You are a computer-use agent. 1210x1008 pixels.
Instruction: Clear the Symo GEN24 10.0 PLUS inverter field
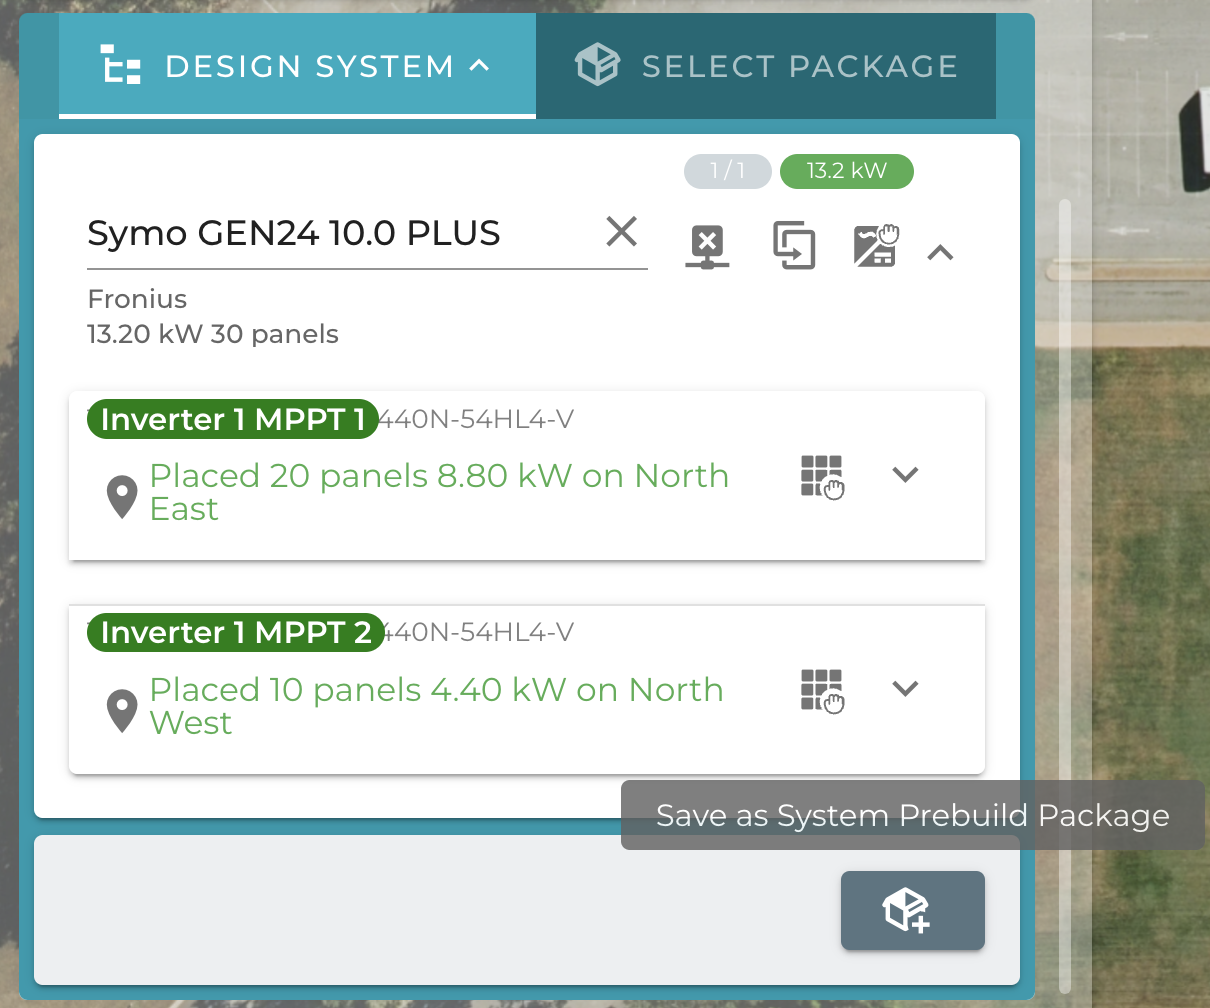(622, 232)
